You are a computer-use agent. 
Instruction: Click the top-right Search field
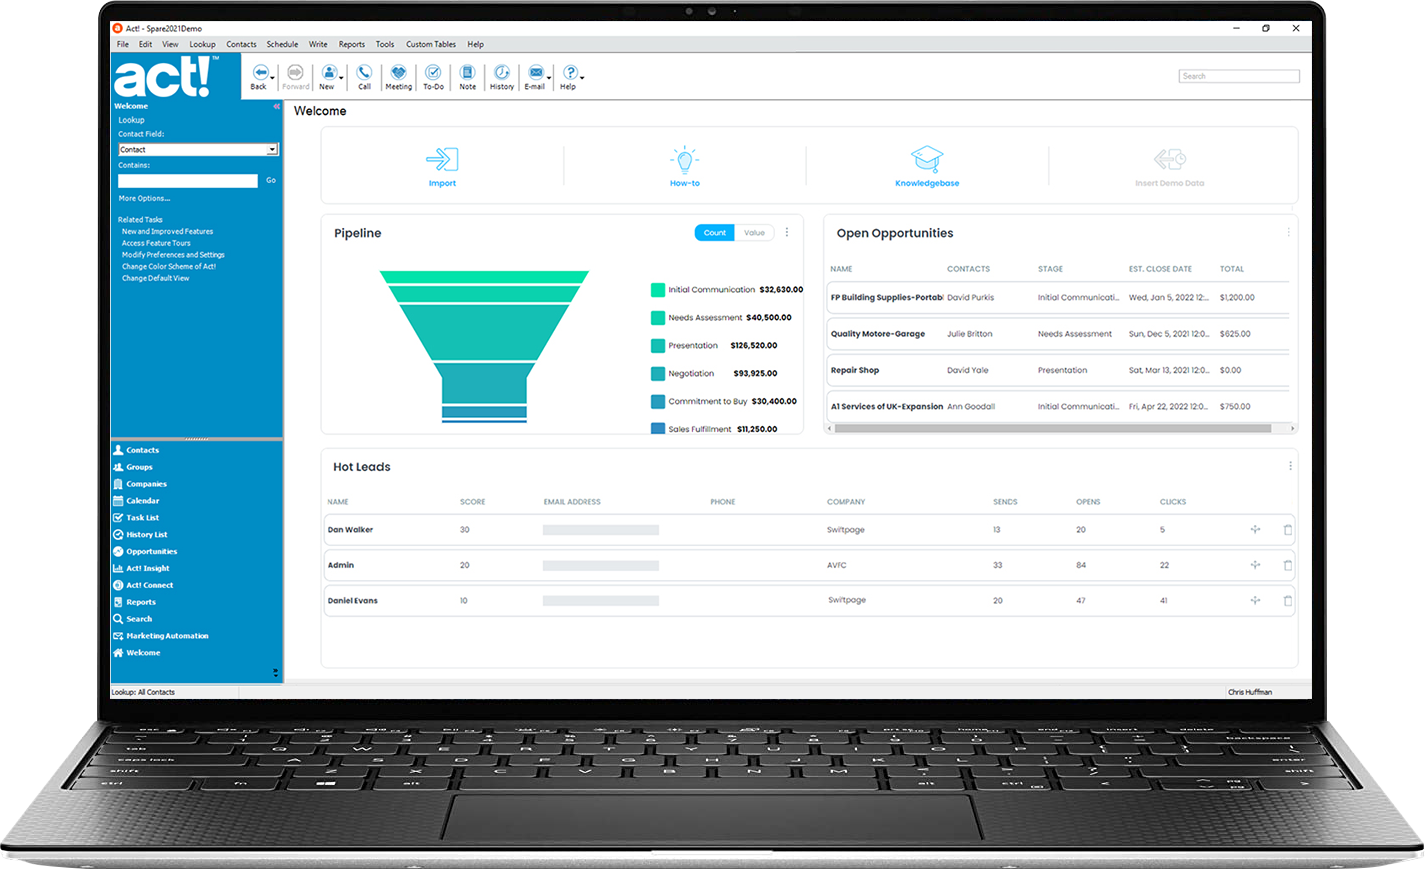tap(1239, 76)
